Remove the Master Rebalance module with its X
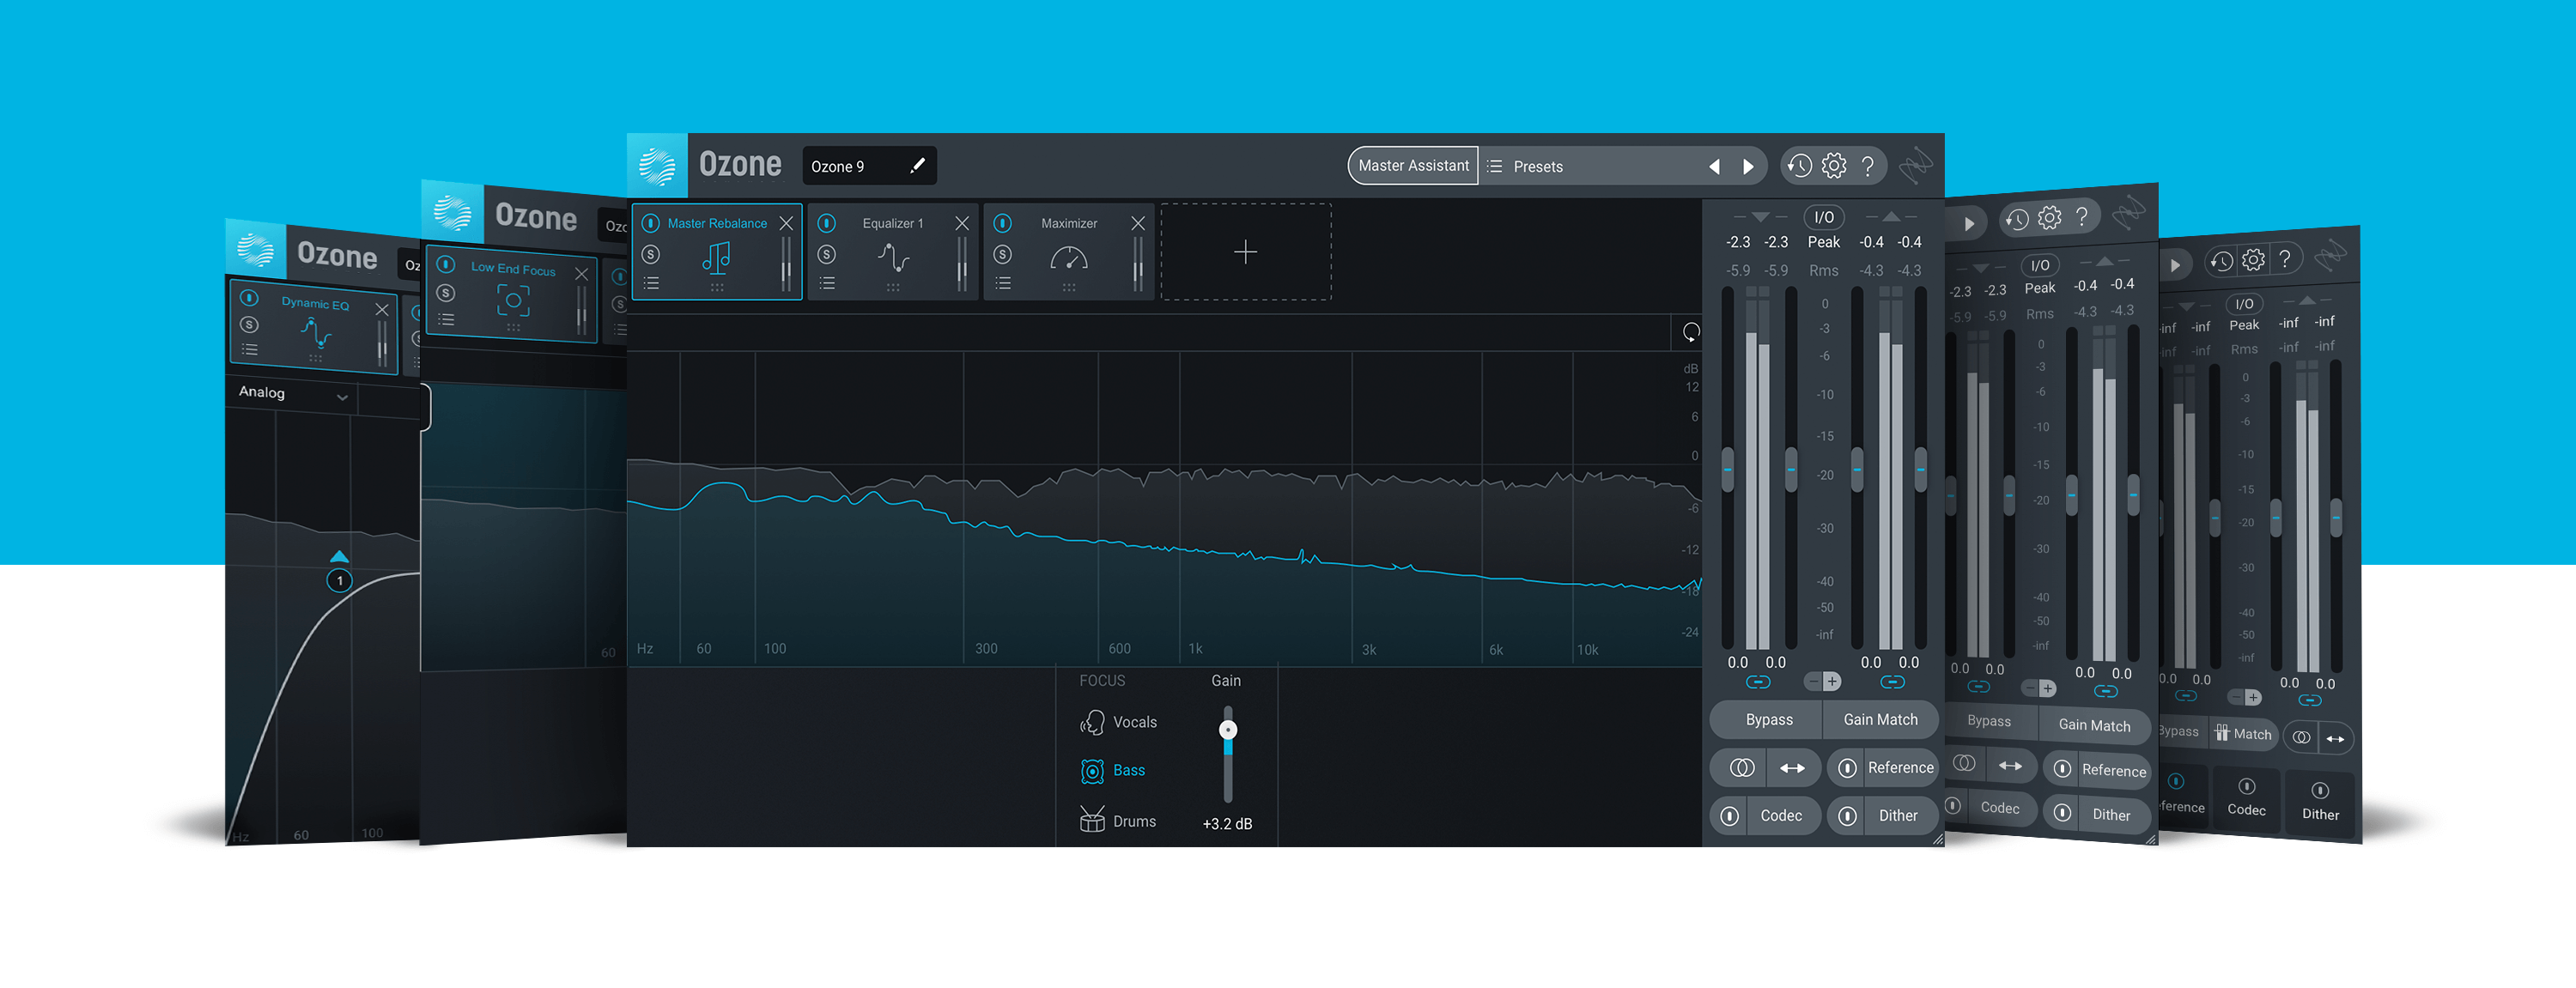The image size is (2576, 988). (786, 223)
